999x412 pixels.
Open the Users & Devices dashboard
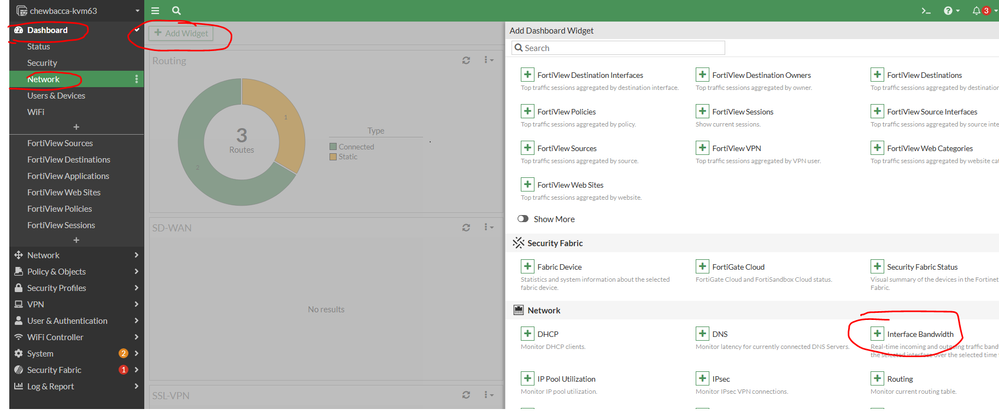pos(56,96)
